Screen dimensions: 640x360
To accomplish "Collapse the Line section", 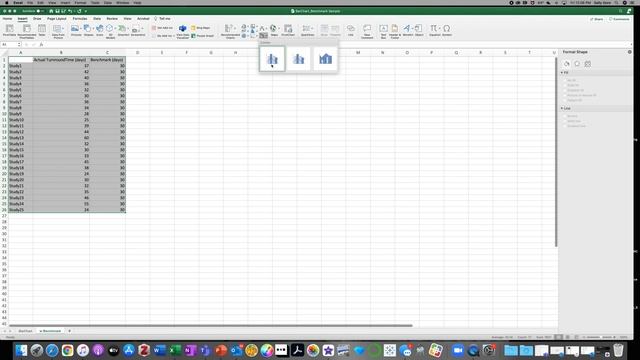I will [x=562, y=108].
